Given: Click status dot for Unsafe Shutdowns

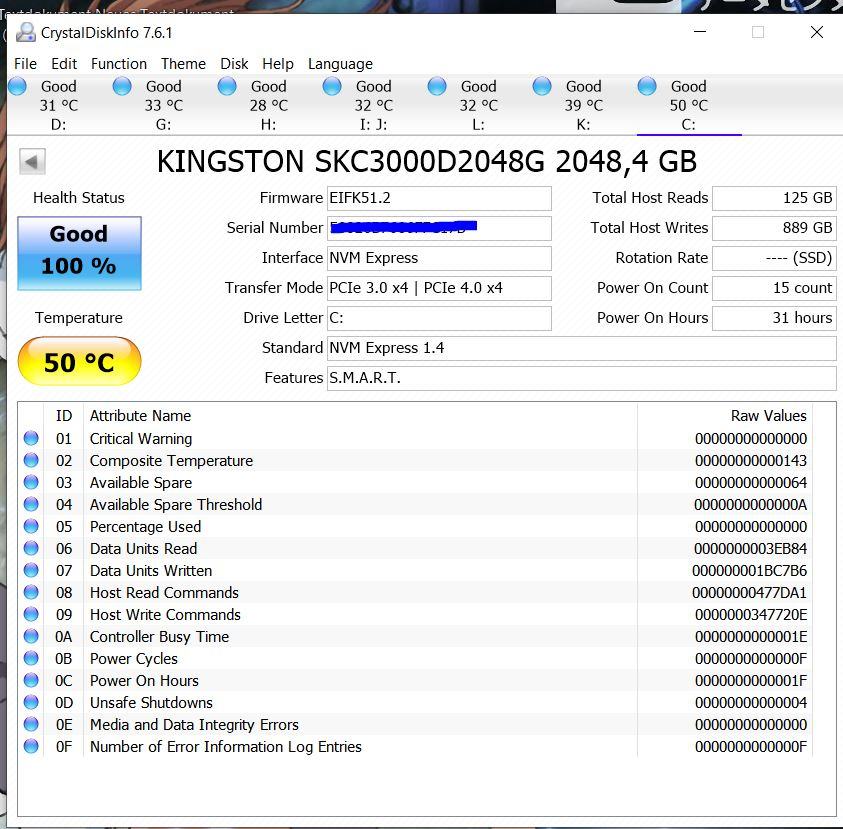Looking at the screenshot, I should tap(31, 702).
